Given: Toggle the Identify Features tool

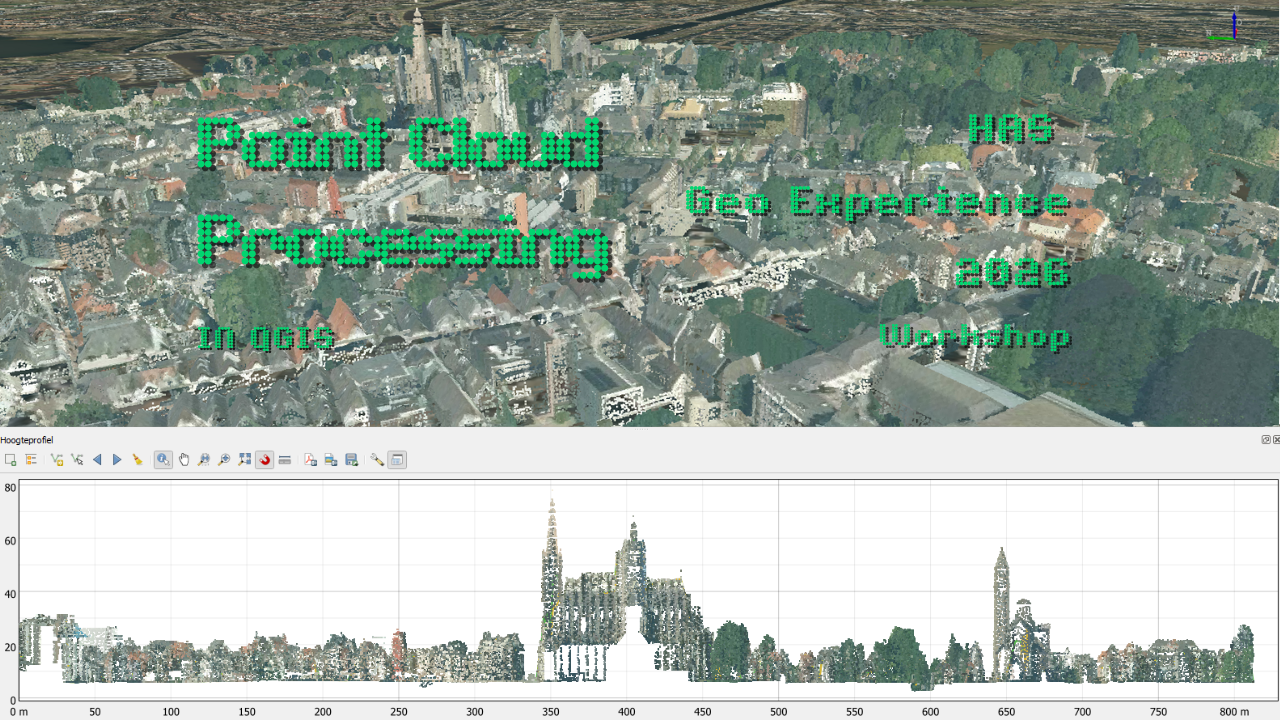Looking at the screenshot, I should point(163,460).
